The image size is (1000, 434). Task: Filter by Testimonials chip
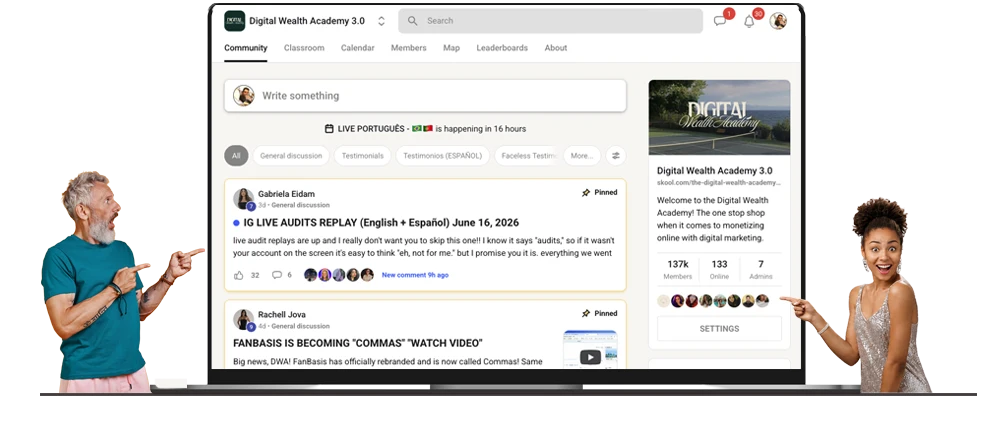[362, 156]
